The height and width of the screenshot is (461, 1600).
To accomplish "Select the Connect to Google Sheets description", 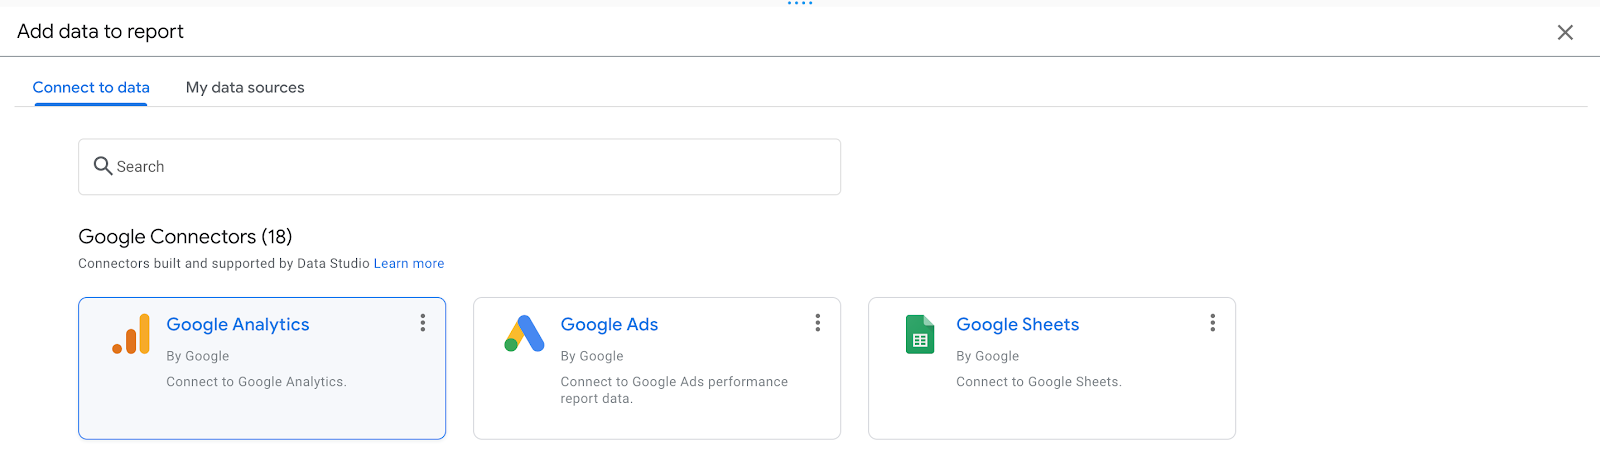I will coord(1038,382).
